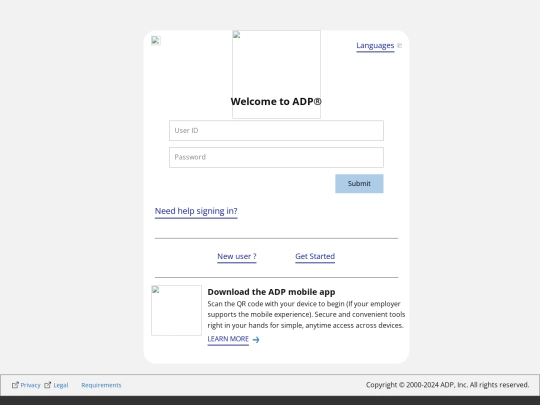Click the Download the ADP mobile app heading
Image resolution: width=540 pixels, height=405 pixels.
tap(271, 292)
